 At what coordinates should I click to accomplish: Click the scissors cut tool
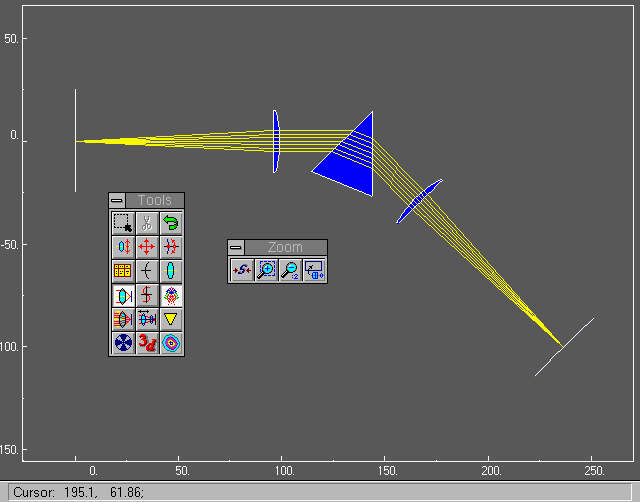pyautogui.click(x=147, y=223)
